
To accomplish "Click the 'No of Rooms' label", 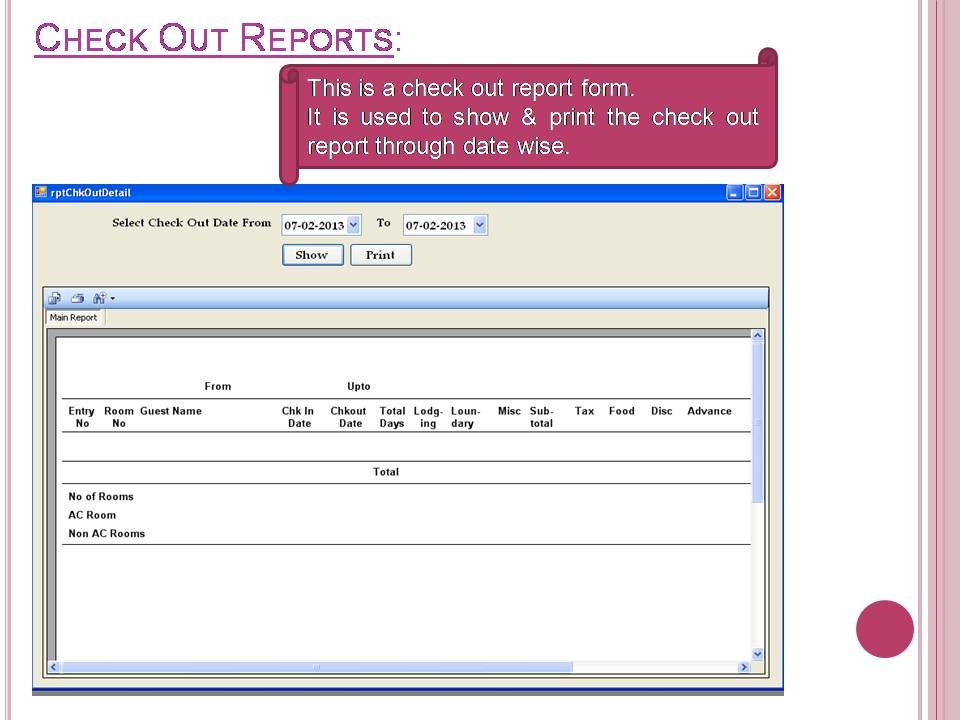I will tap(101, 497).
